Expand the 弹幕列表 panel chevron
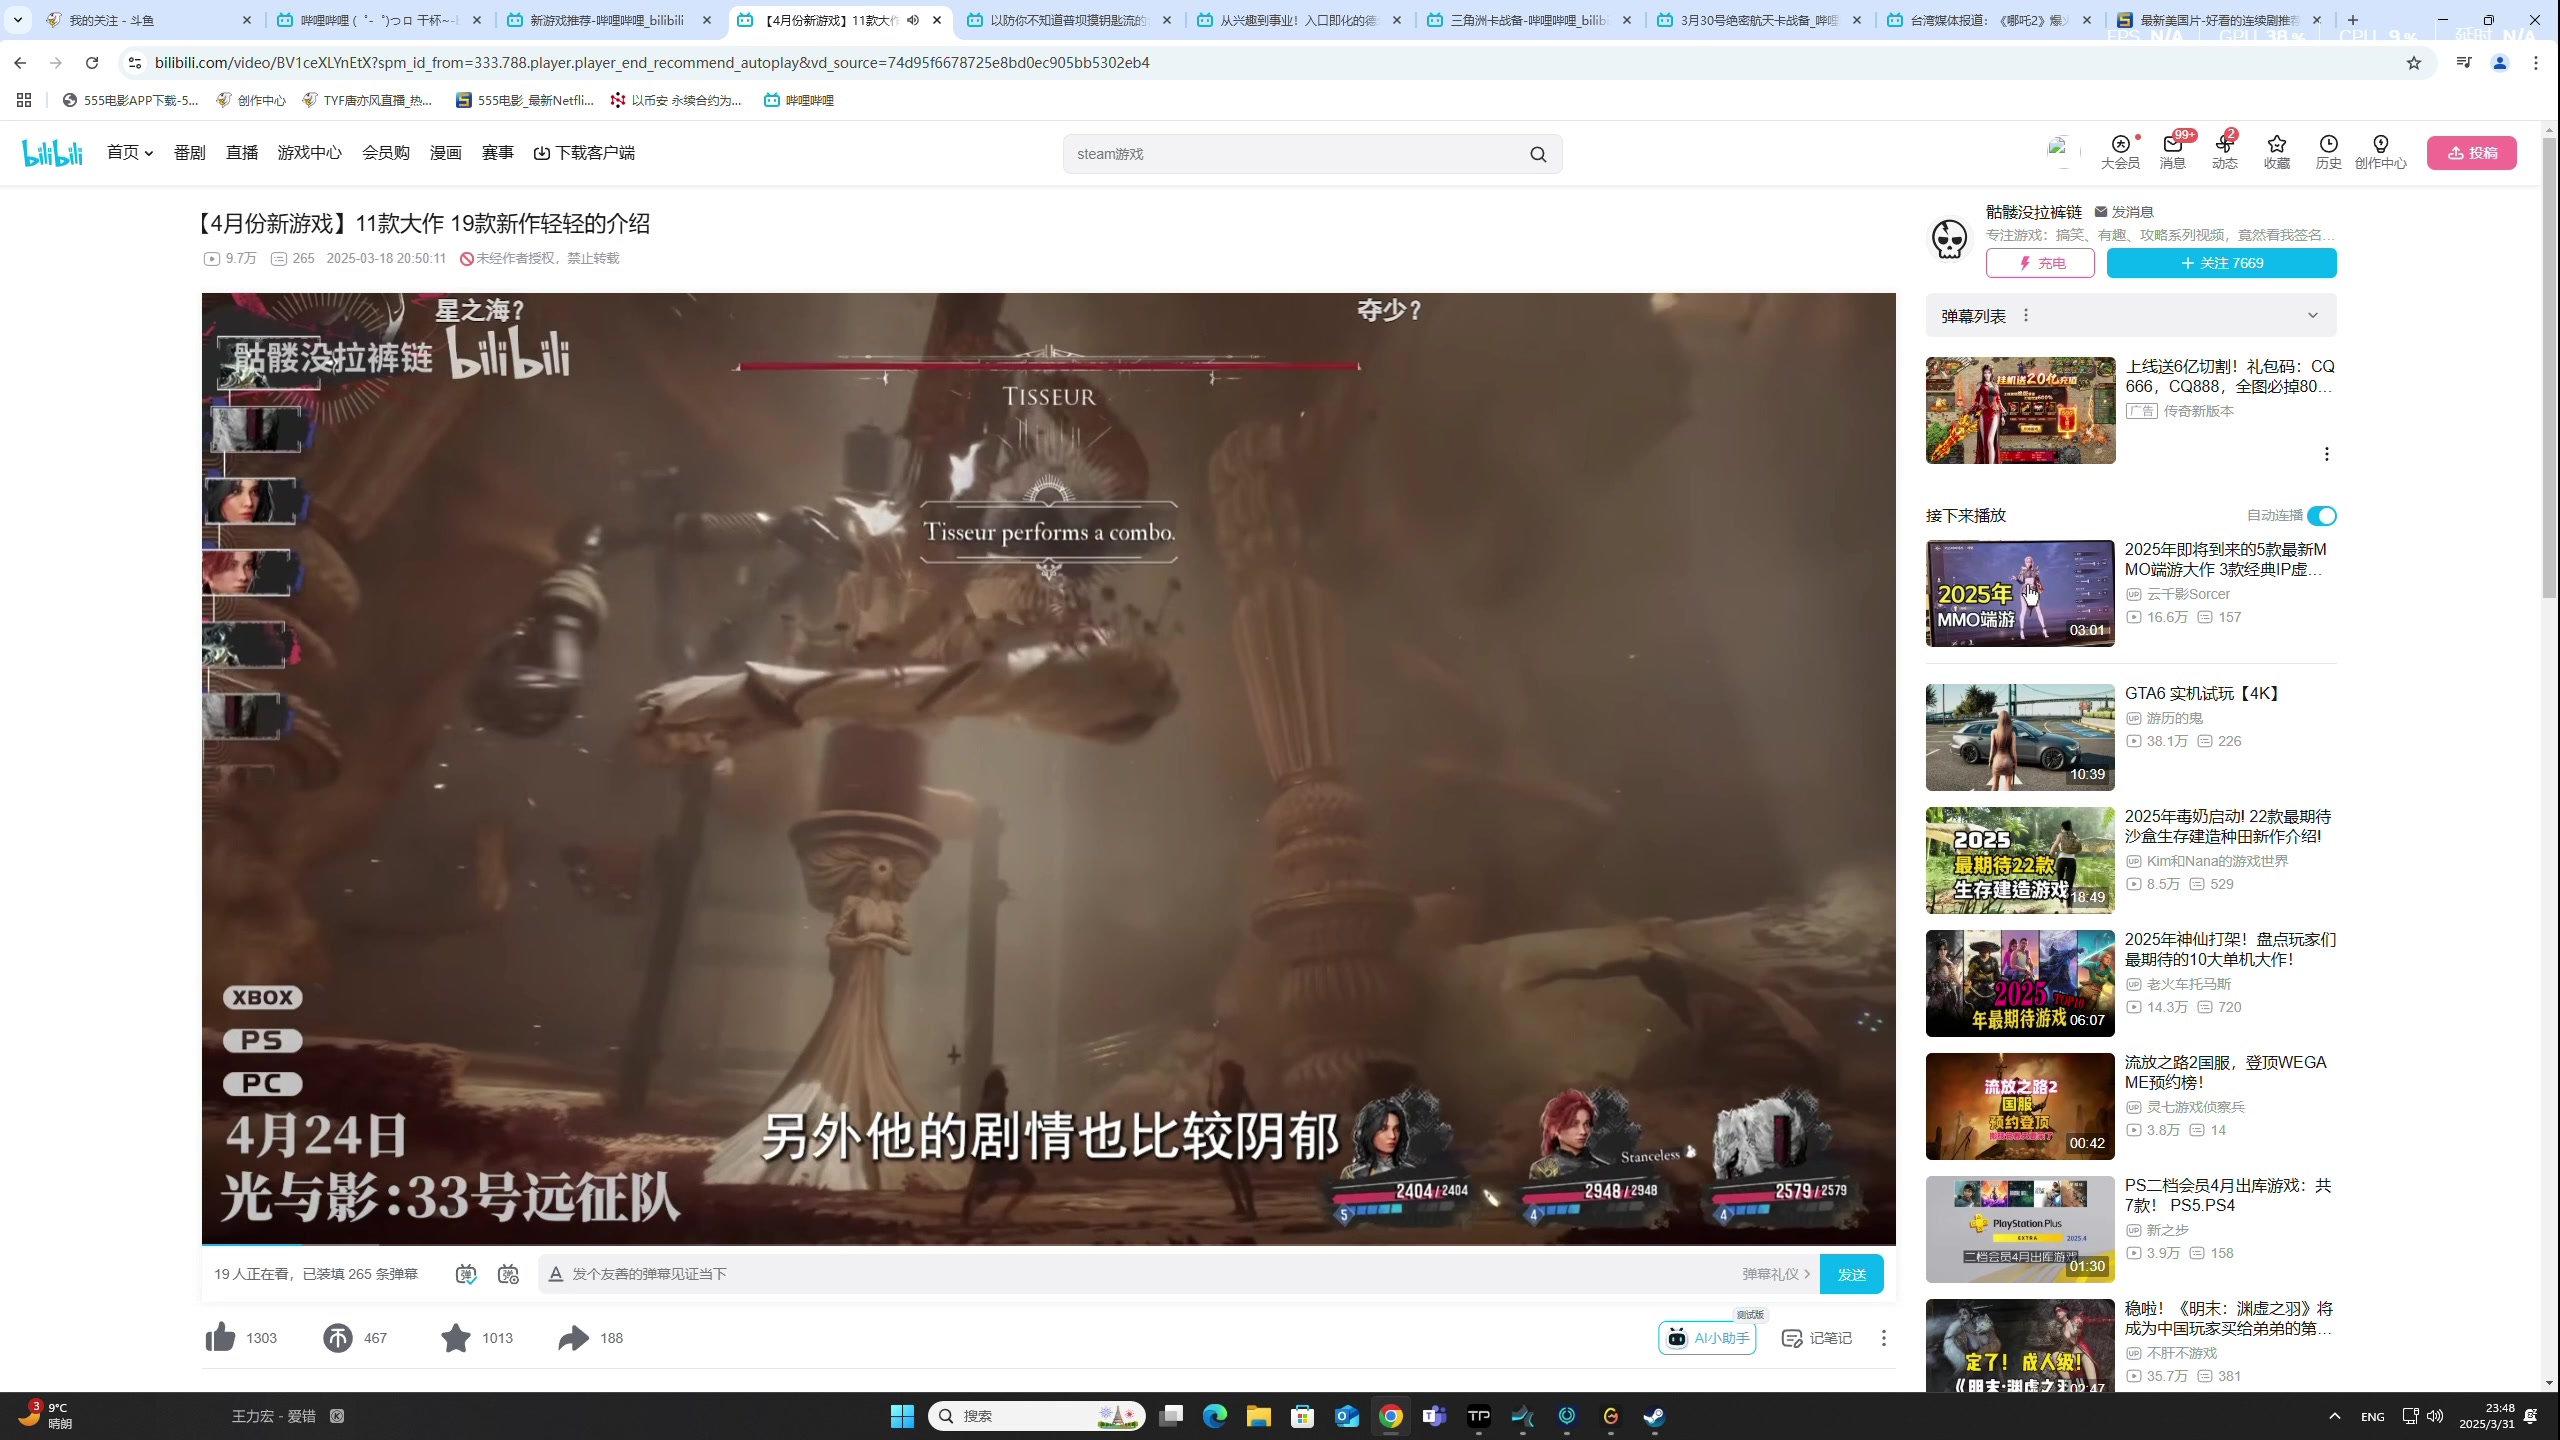This screenshot has width=2560, height=1440. click(2313, 316)
